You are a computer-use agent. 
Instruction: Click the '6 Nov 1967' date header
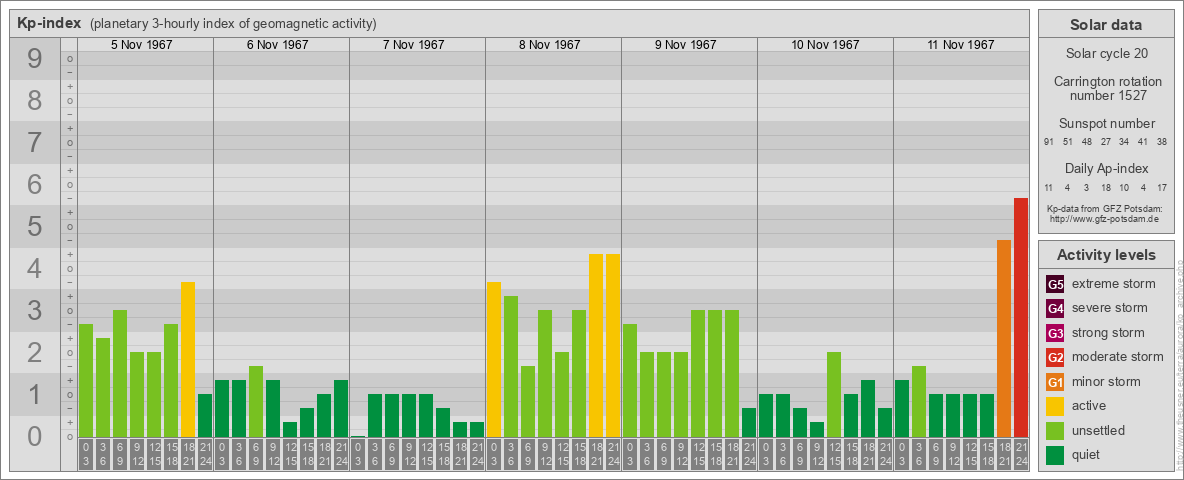(x=277, y=45)
